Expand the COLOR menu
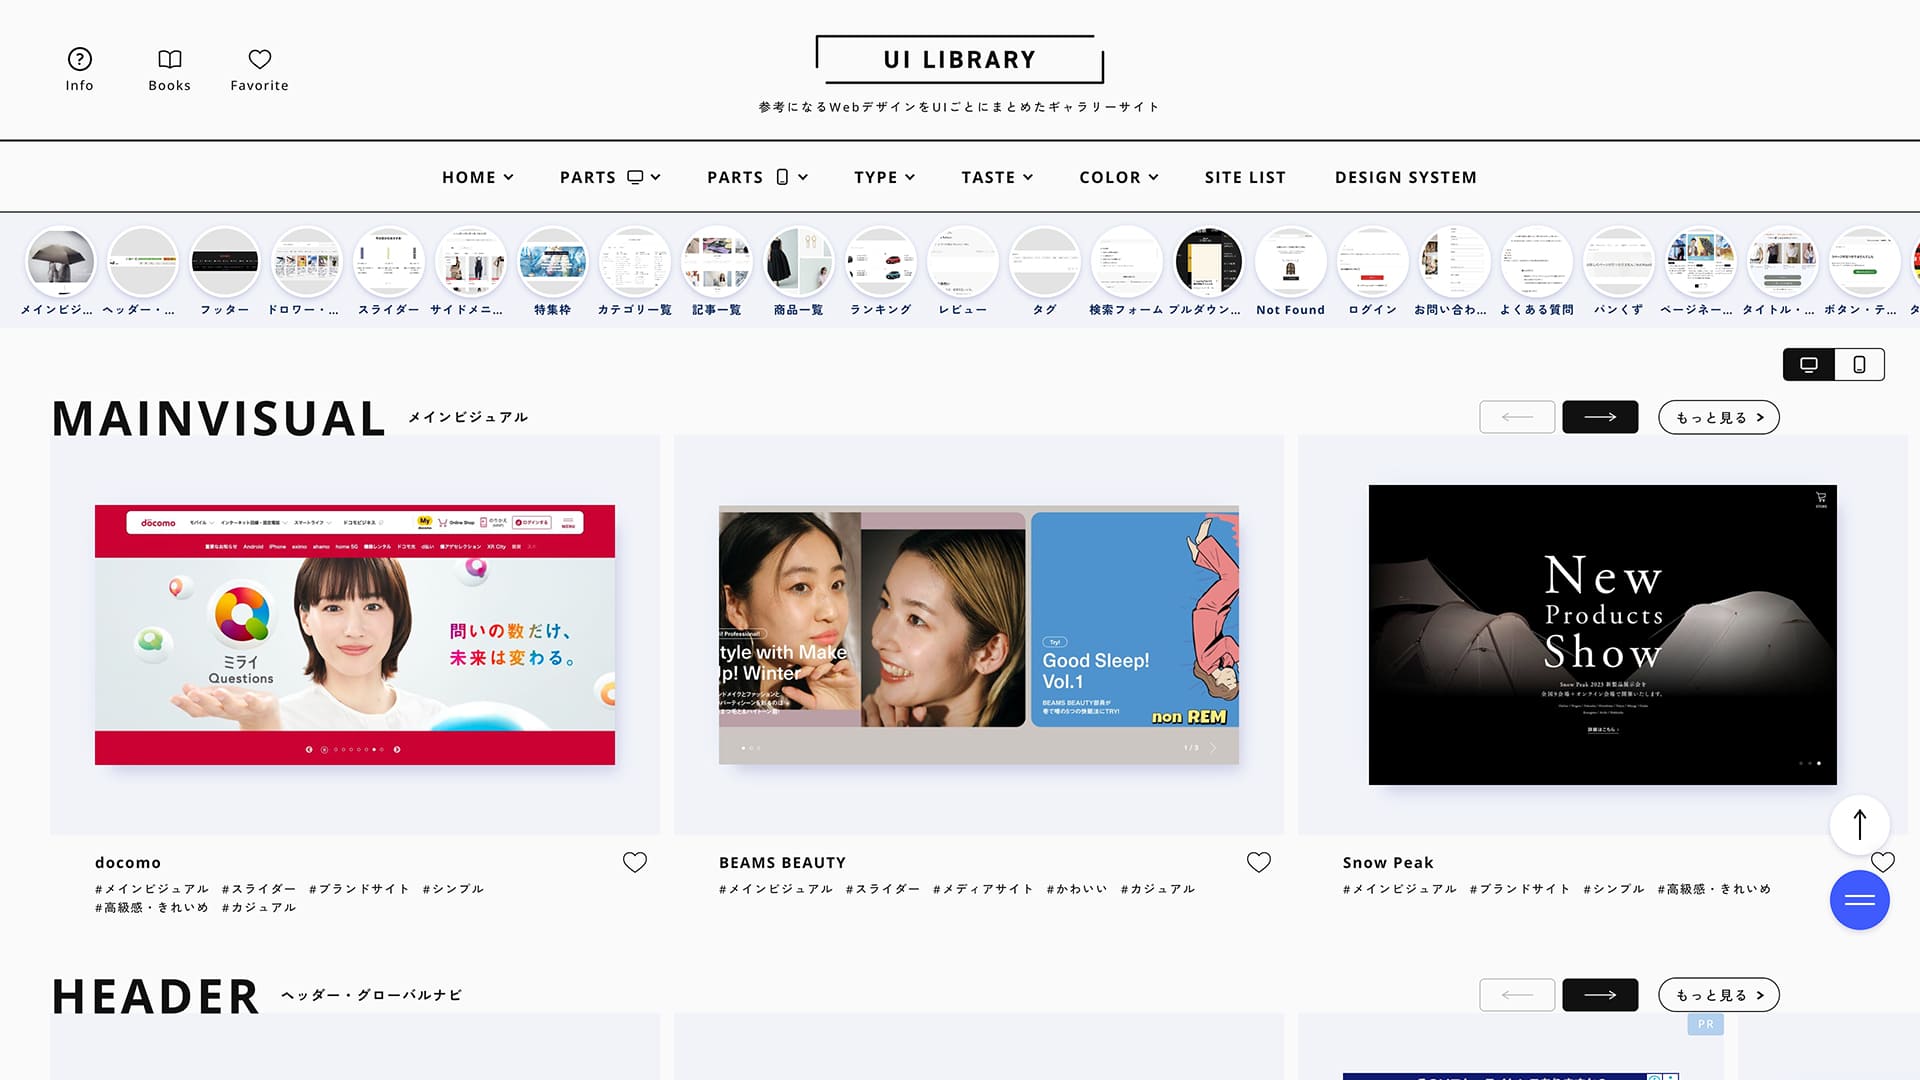The height and width of the screenshot is (1080, 1920). tap(1119, 177)
